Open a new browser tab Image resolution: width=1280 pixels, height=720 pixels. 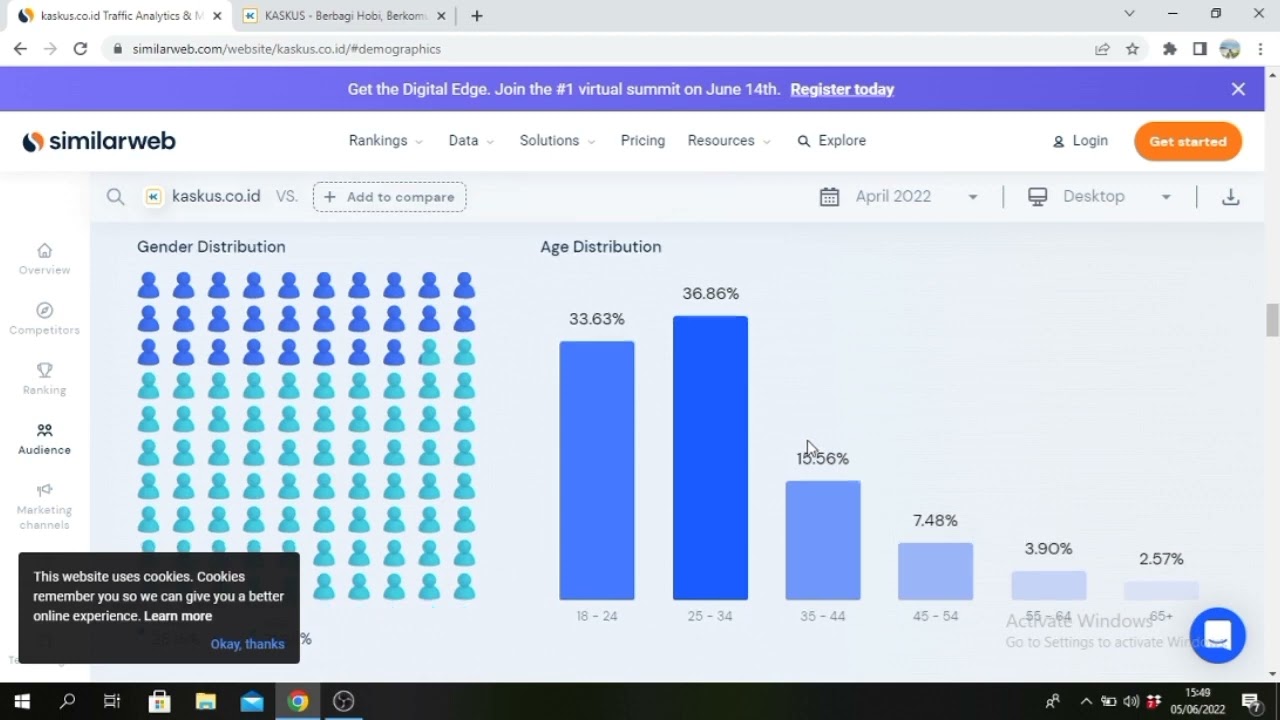pos(477,15)
